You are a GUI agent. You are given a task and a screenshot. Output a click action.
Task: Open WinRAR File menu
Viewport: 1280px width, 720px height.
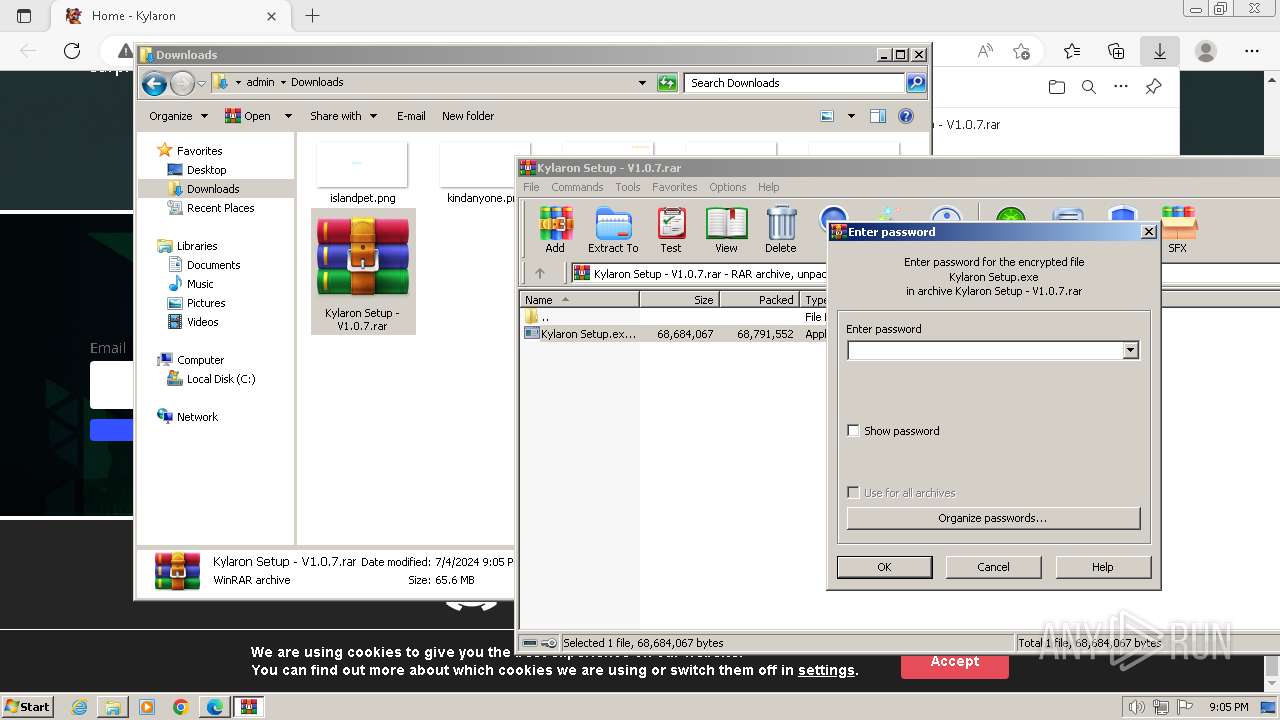click(x=531, y=187)
